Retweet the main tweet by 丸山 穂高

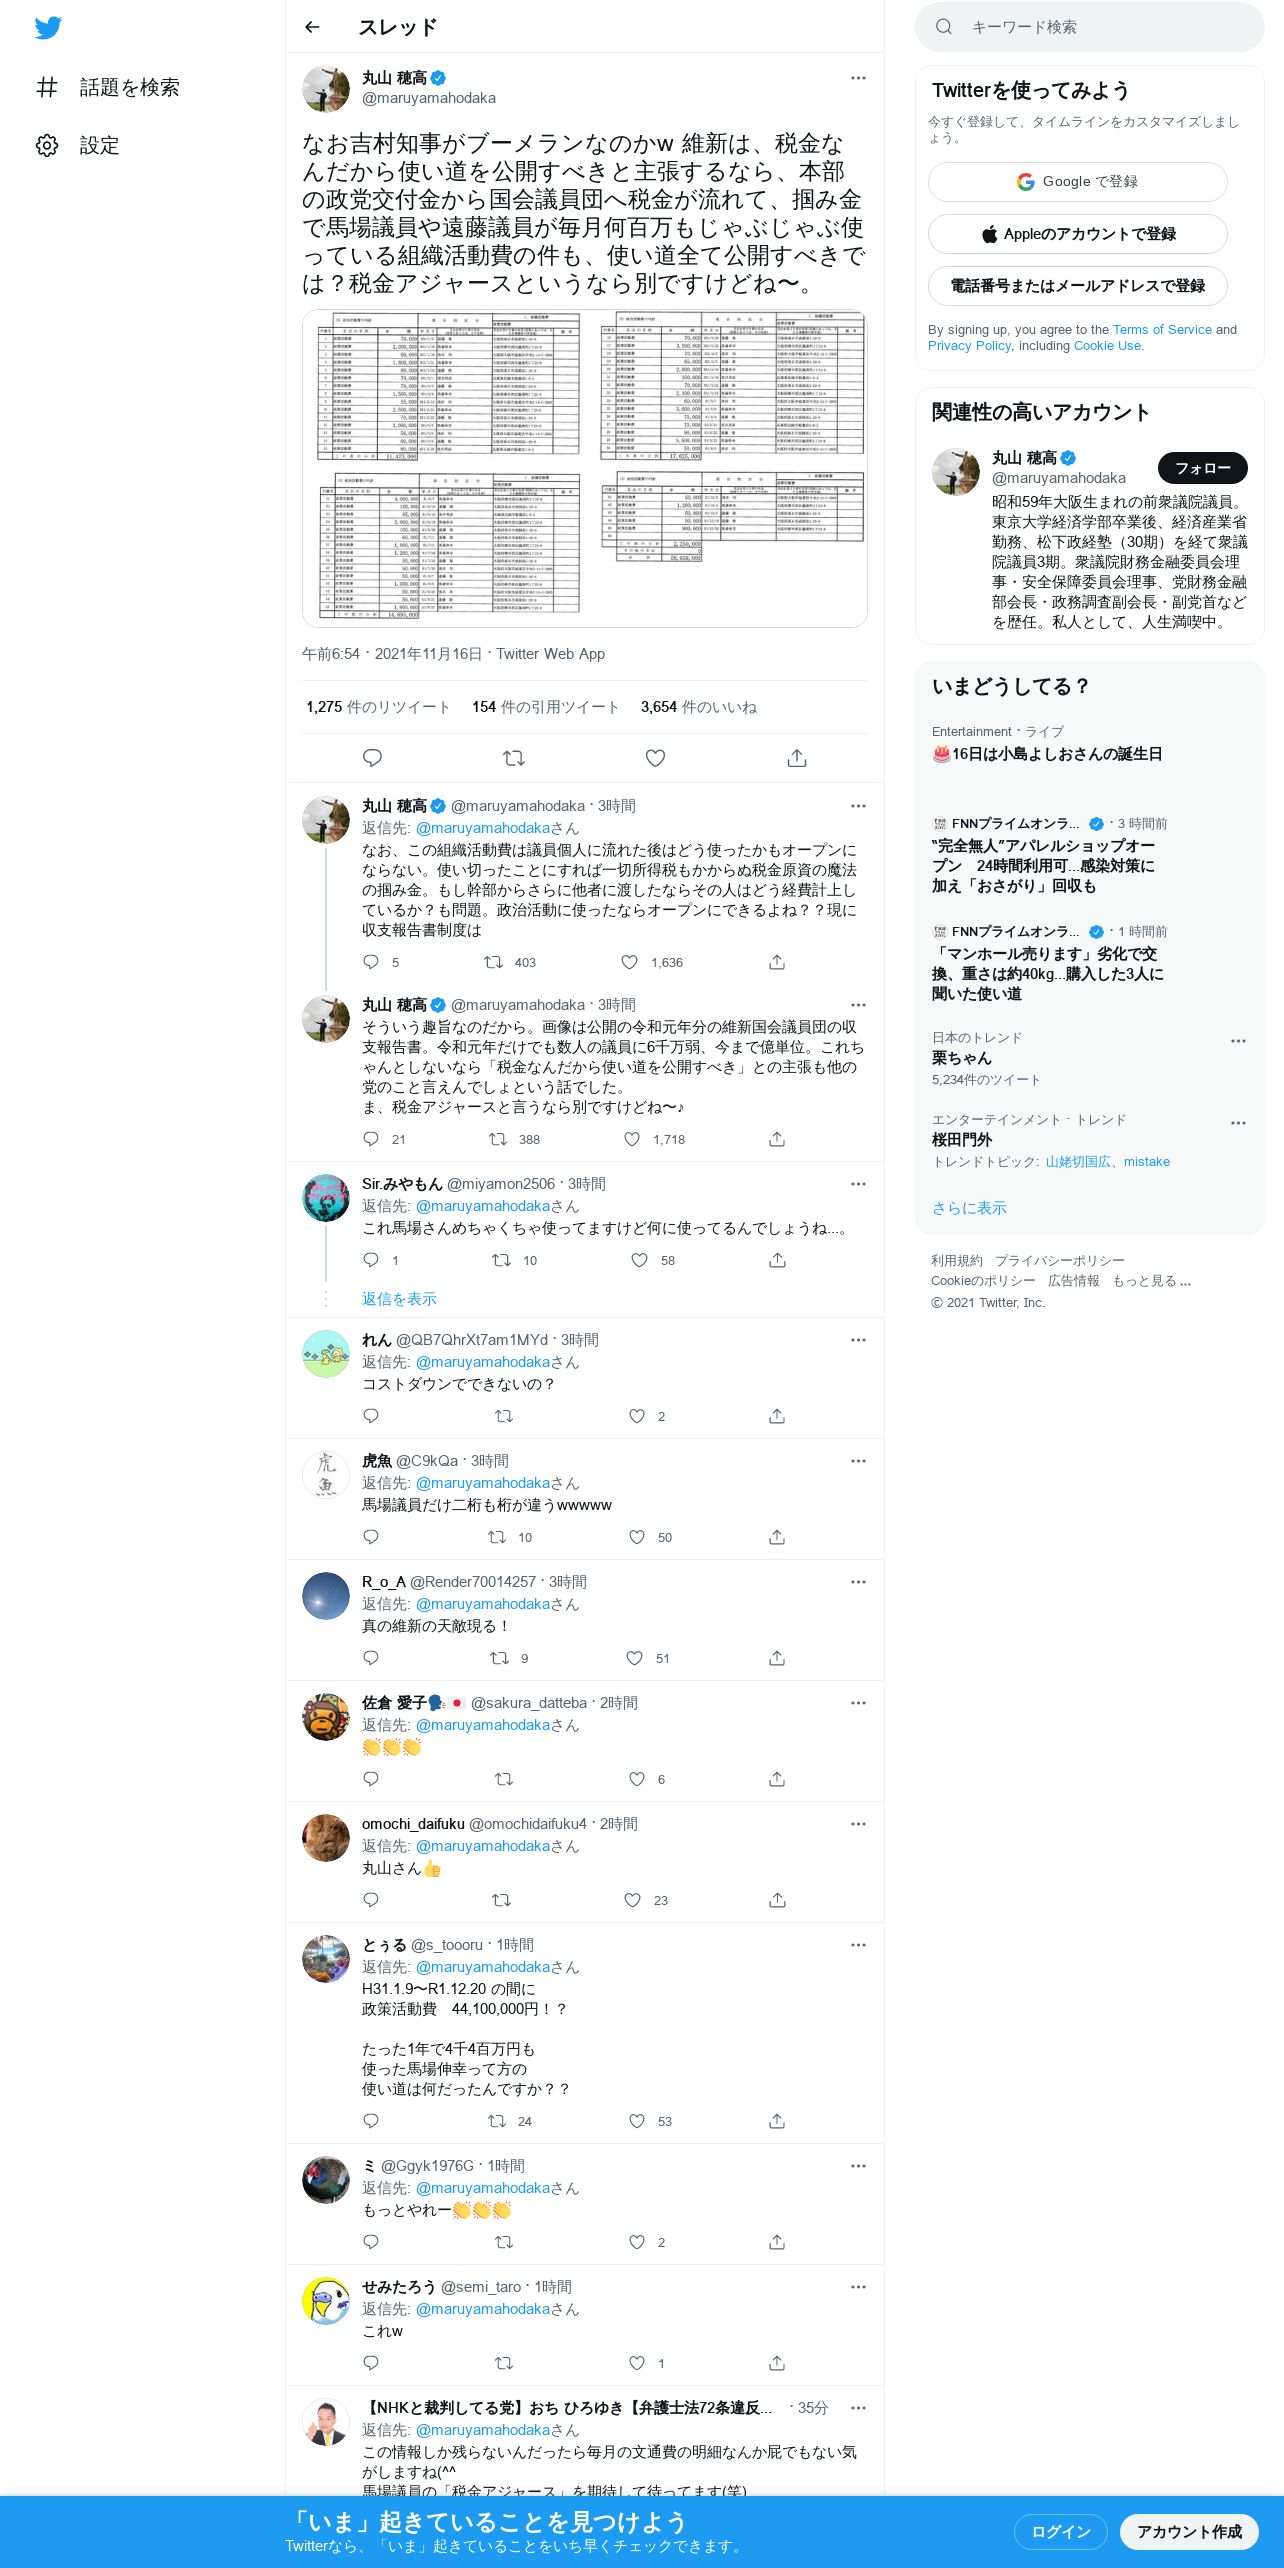point(514,758)
